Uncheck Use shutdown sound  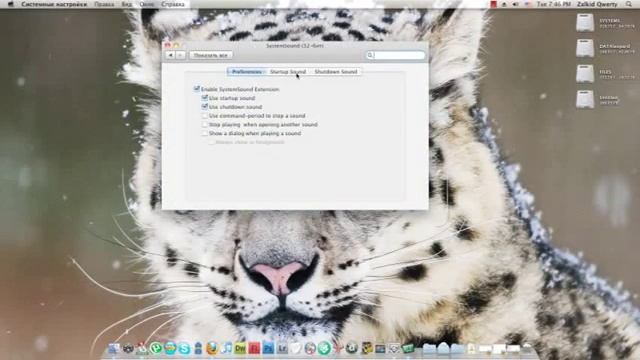click(205, 107)
